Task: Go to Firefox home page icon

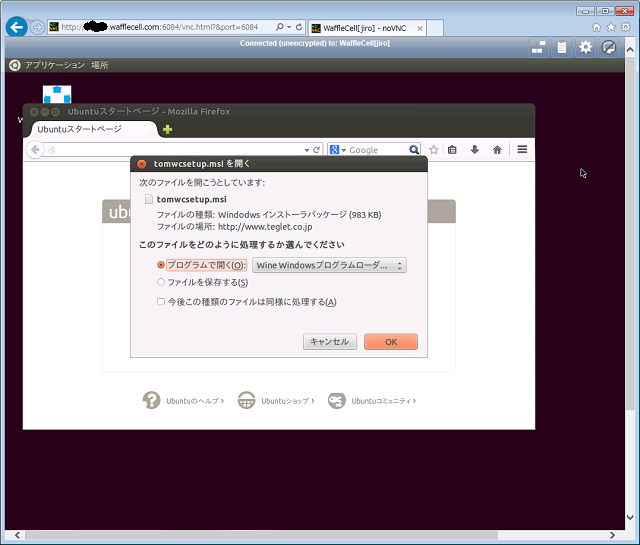Action: click(497, 150)
